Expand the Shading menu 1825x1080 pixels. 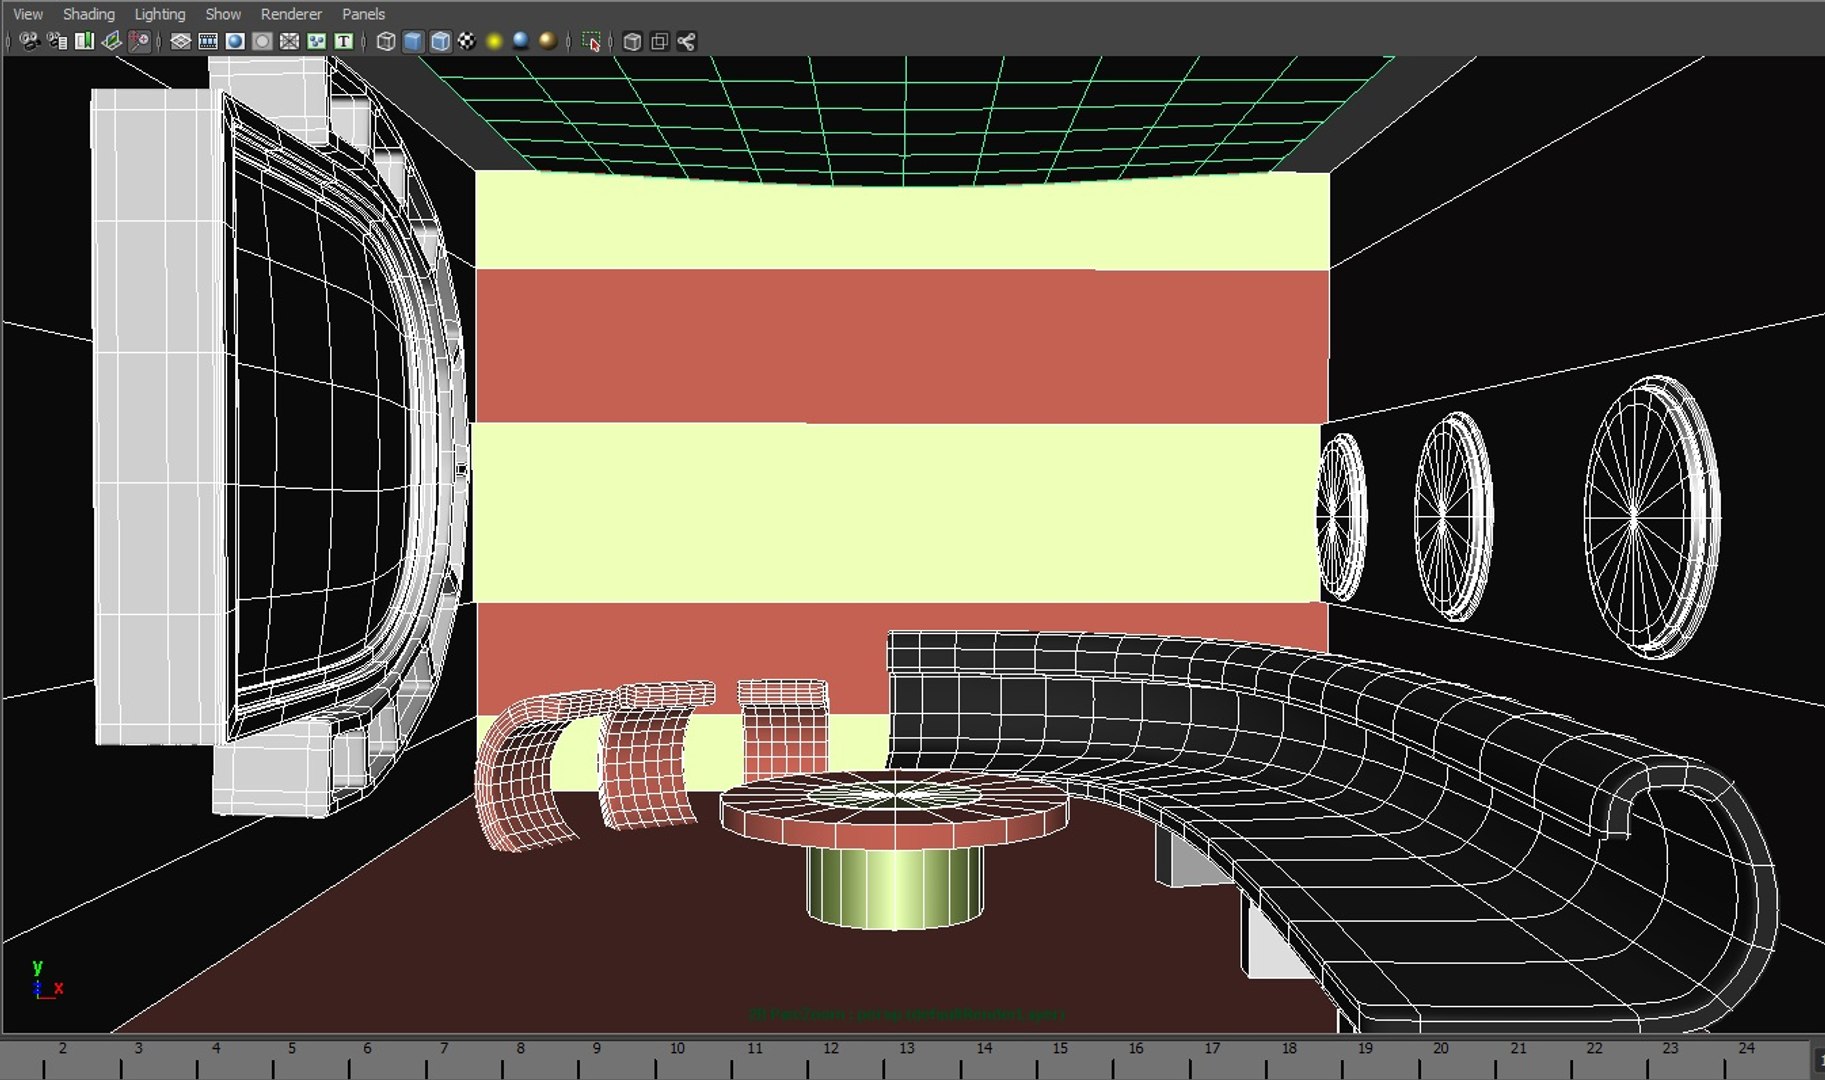click(x=89, y=14)
